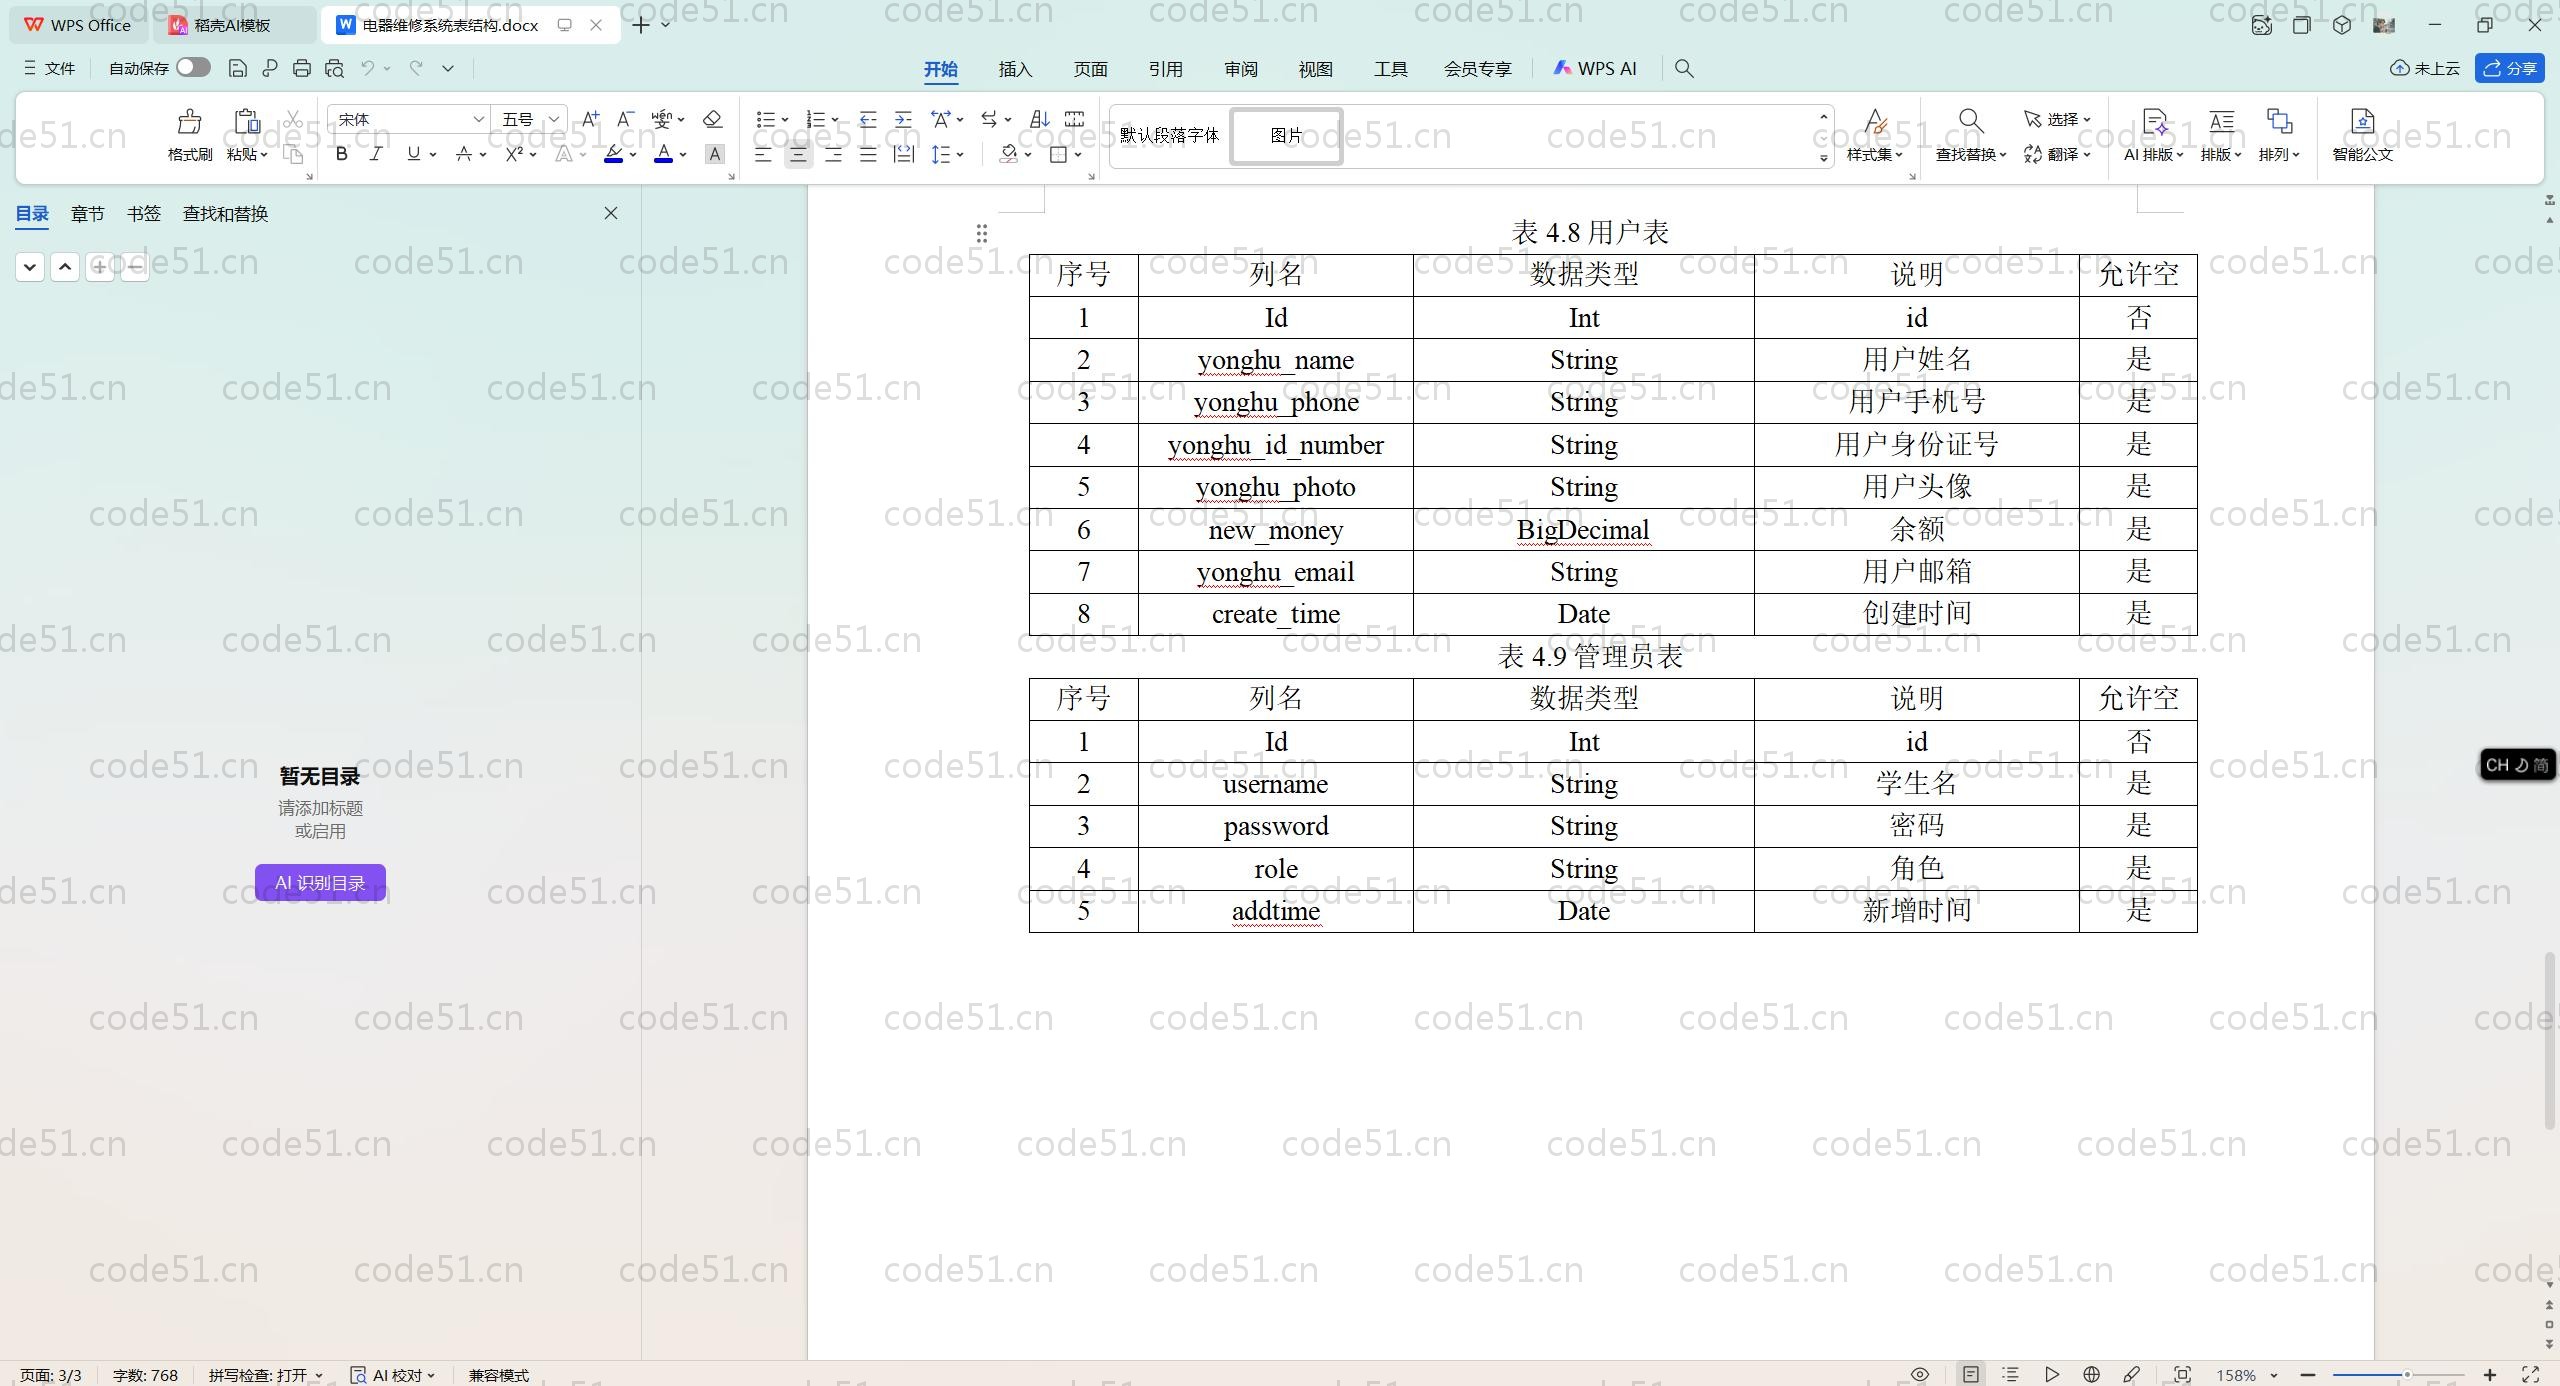
Task: Toggle the 自动保存 switch off
Action: [191, 67]
